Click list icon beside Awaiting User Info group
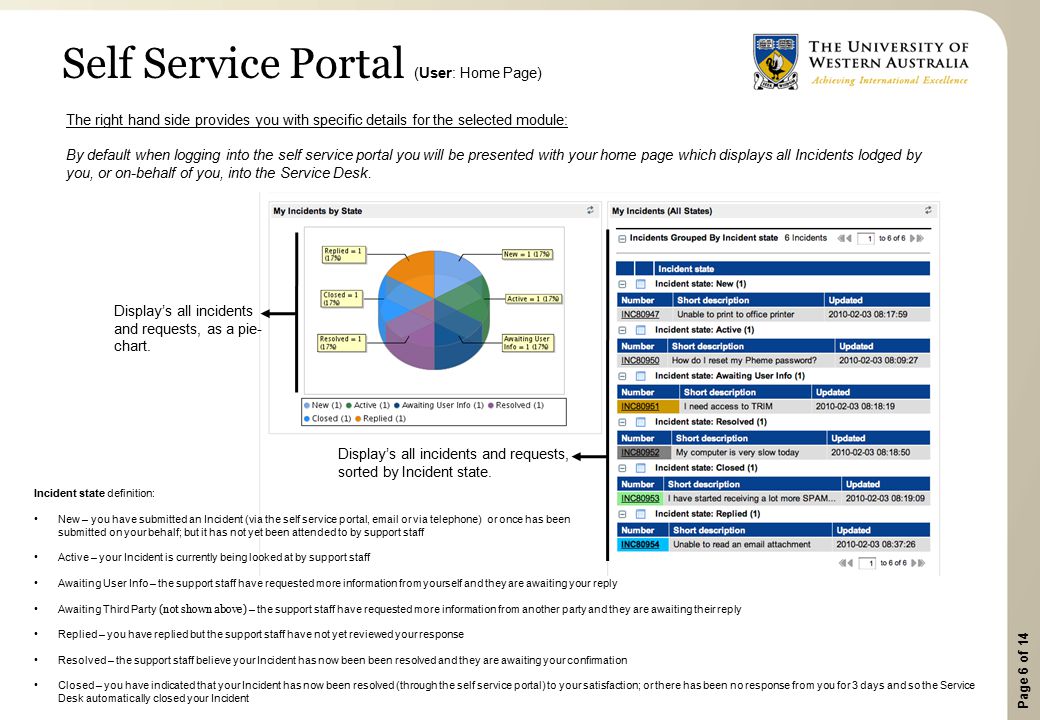 tap(641, 376)
